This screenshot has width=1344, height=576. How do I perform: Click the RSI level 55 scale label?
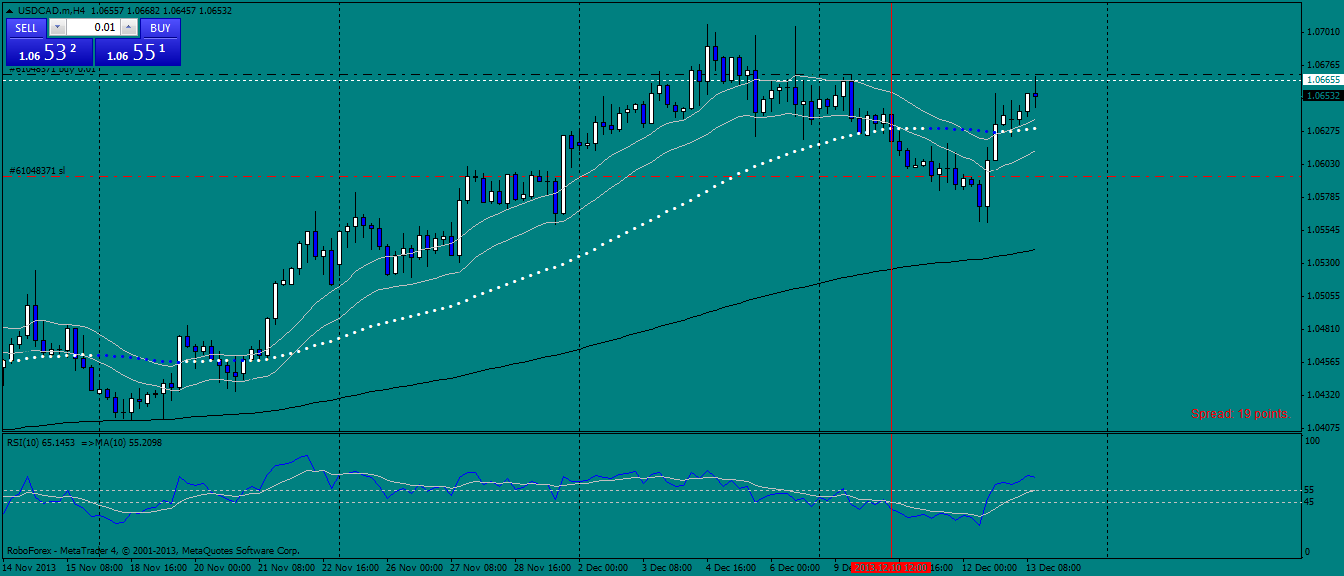pos(1309,490)
